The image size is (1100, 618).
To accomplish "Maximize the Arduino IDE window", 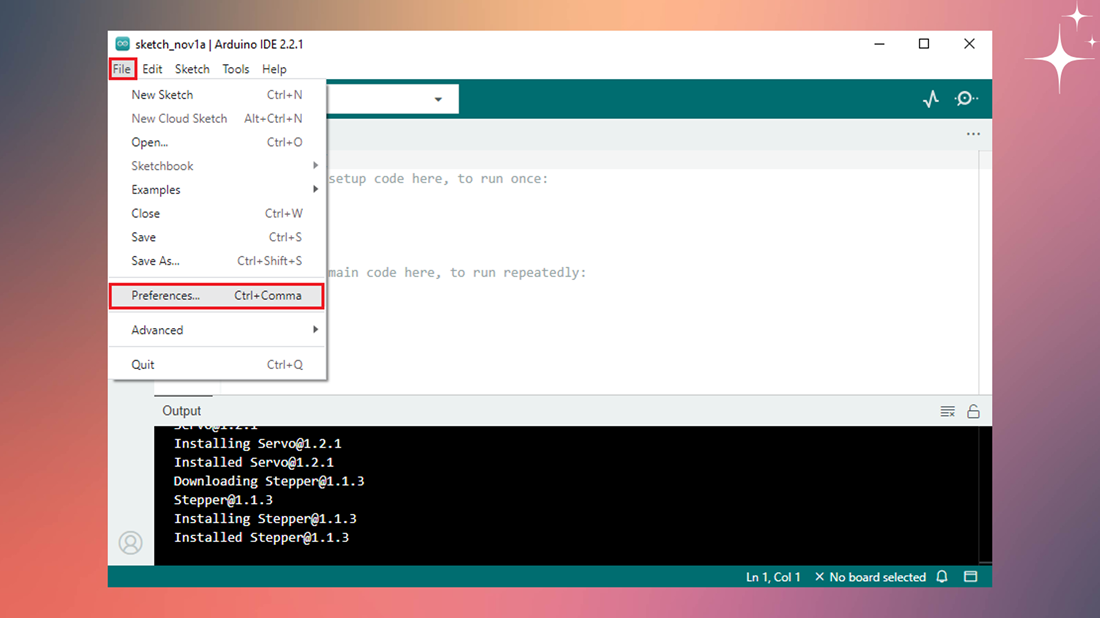I will click(x=924, y=44).
